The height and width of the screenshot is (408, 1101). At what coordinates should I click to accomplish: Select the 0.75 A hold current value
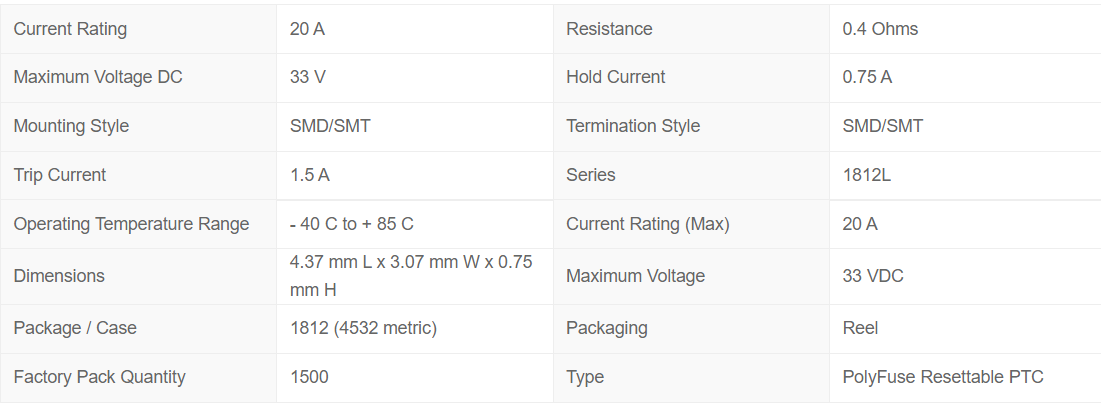tap(867, 77)
